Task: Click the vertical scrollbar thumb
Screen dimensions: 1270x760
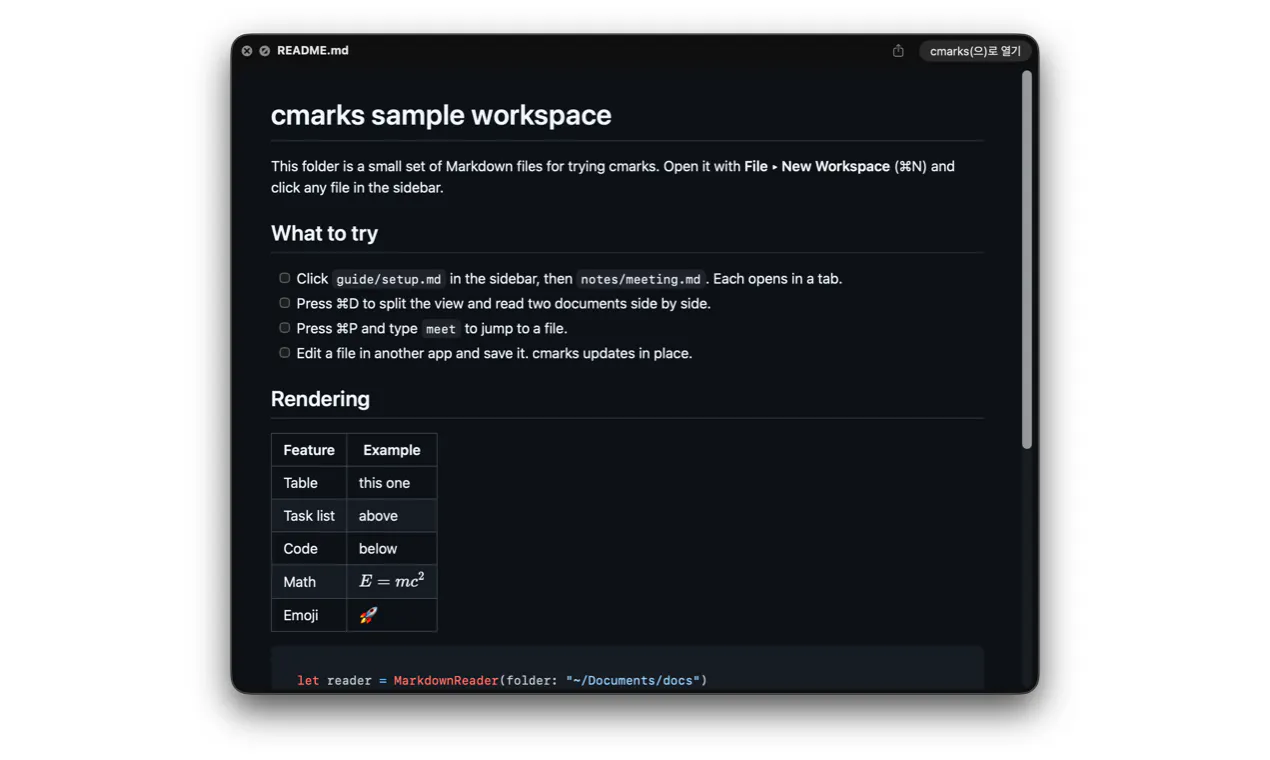Action: coord(1026,260)
